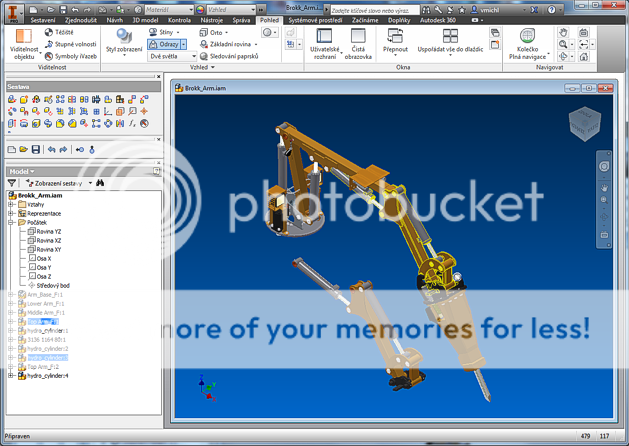Click Open folder icon in quick access toolbar

click(x=51, y=10)
